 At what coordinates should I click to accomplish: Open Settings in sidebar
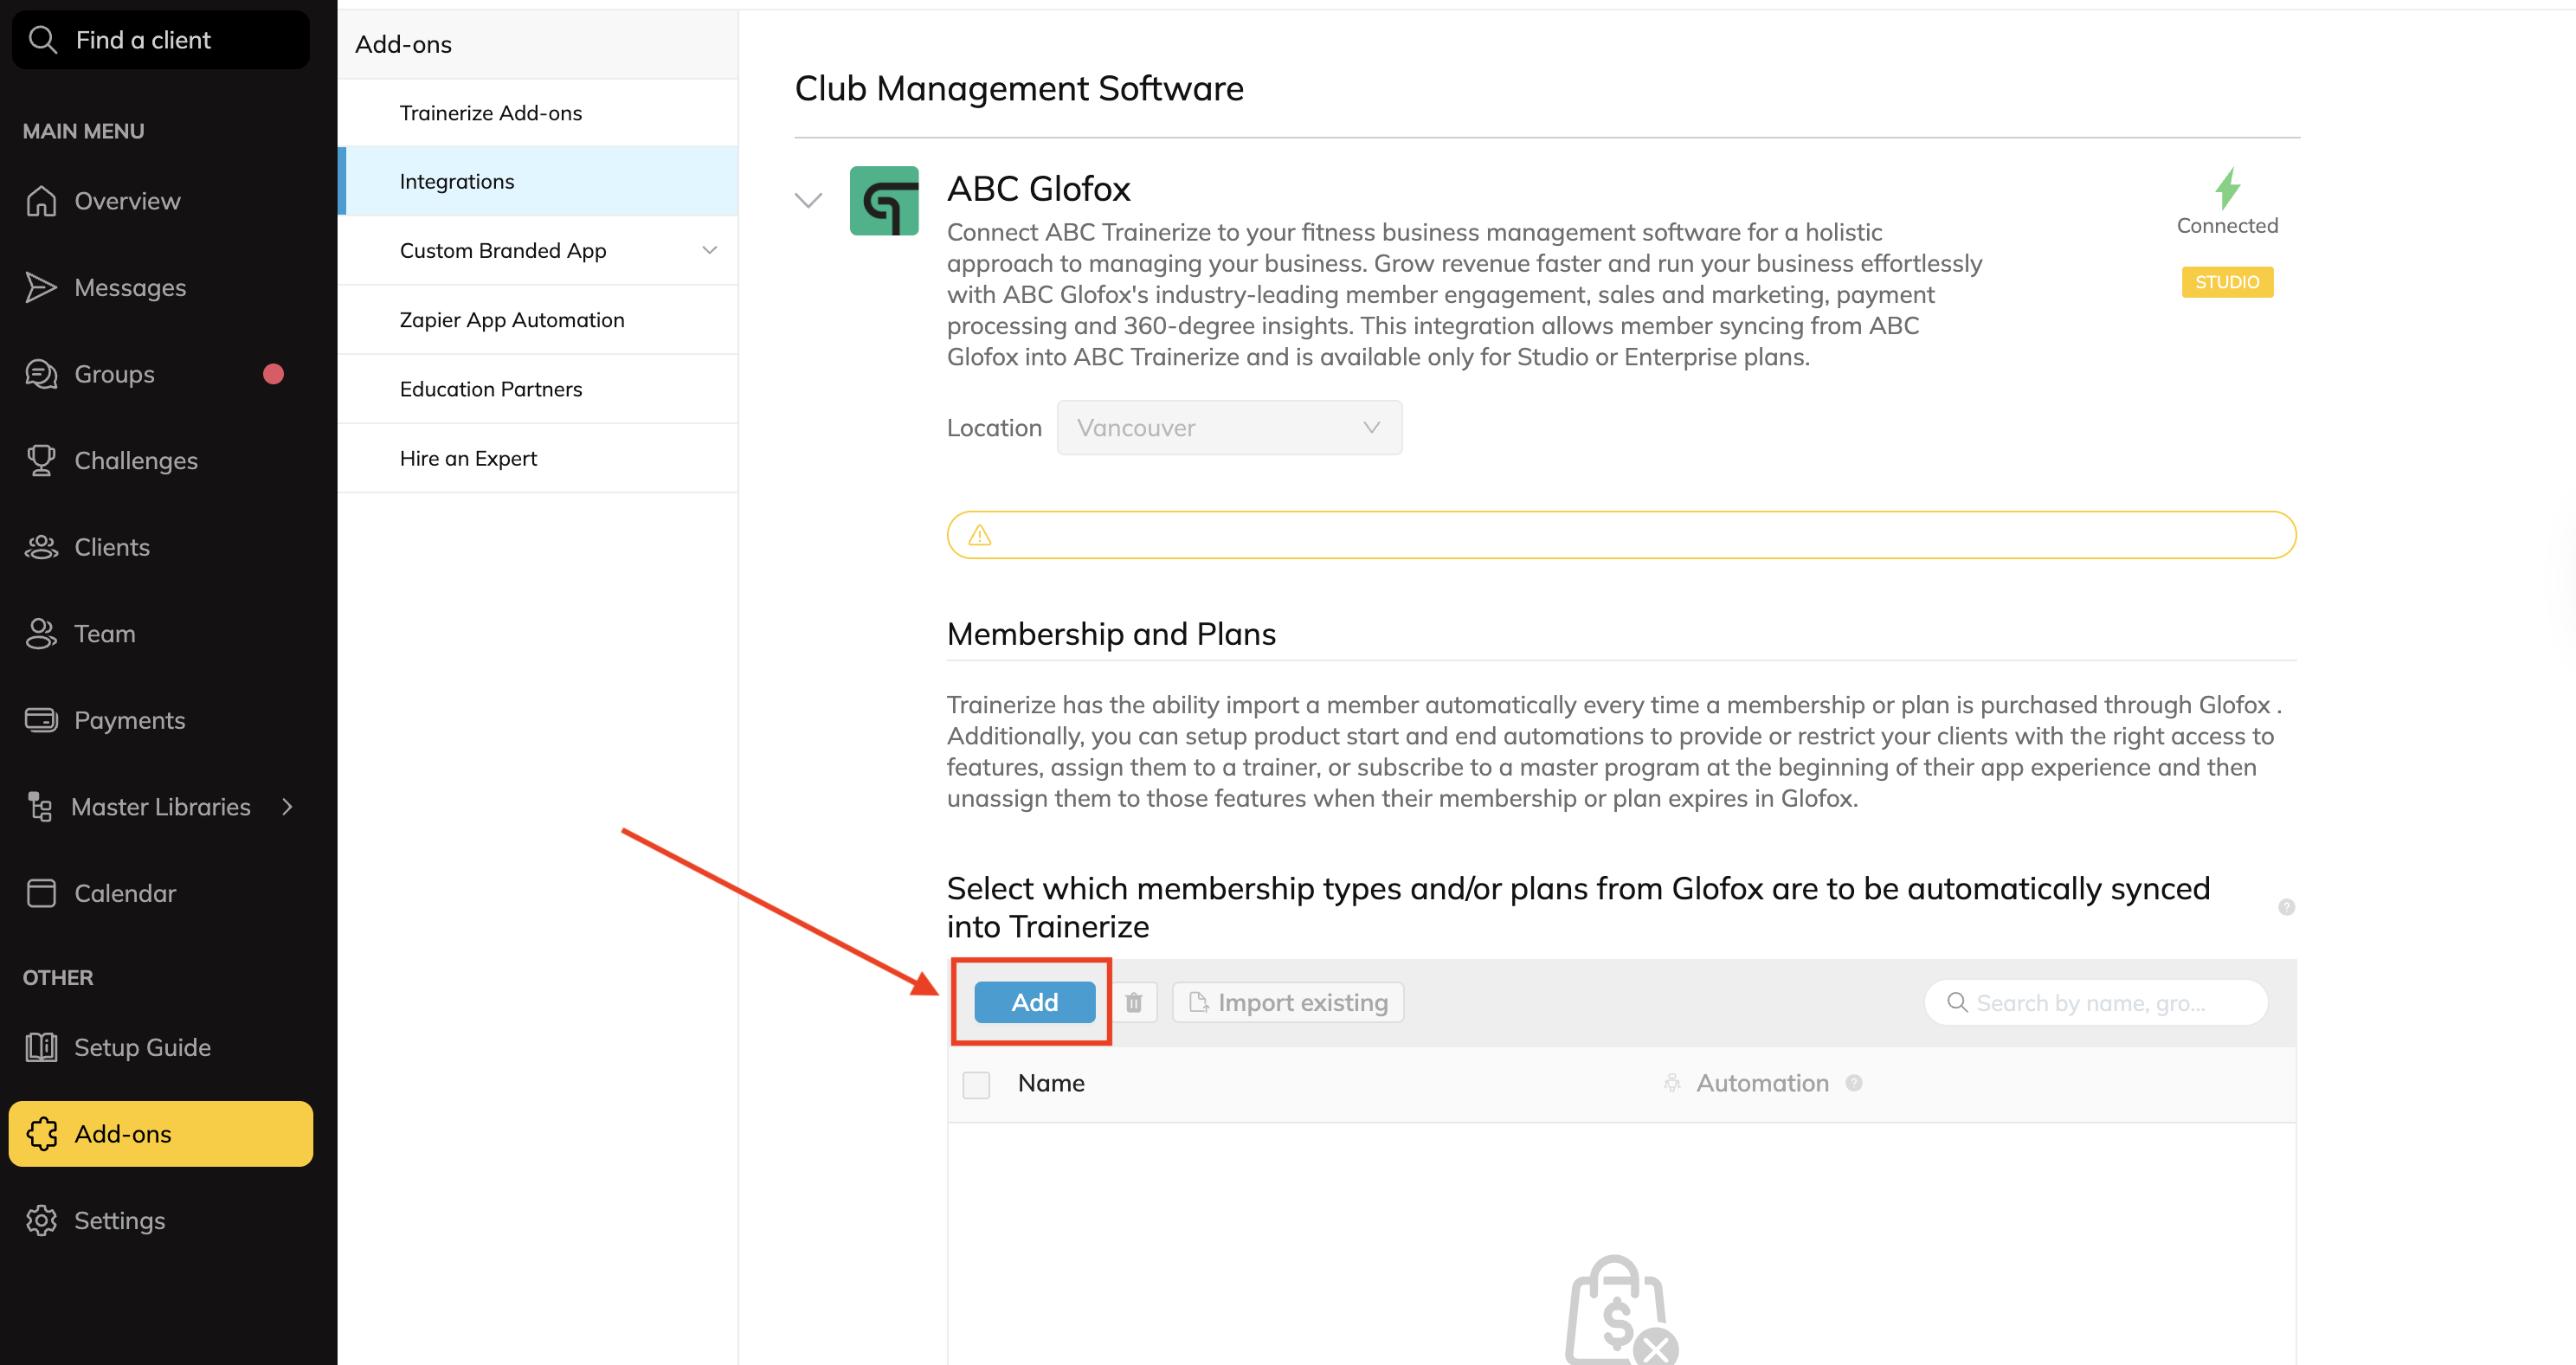point(119,1220)
